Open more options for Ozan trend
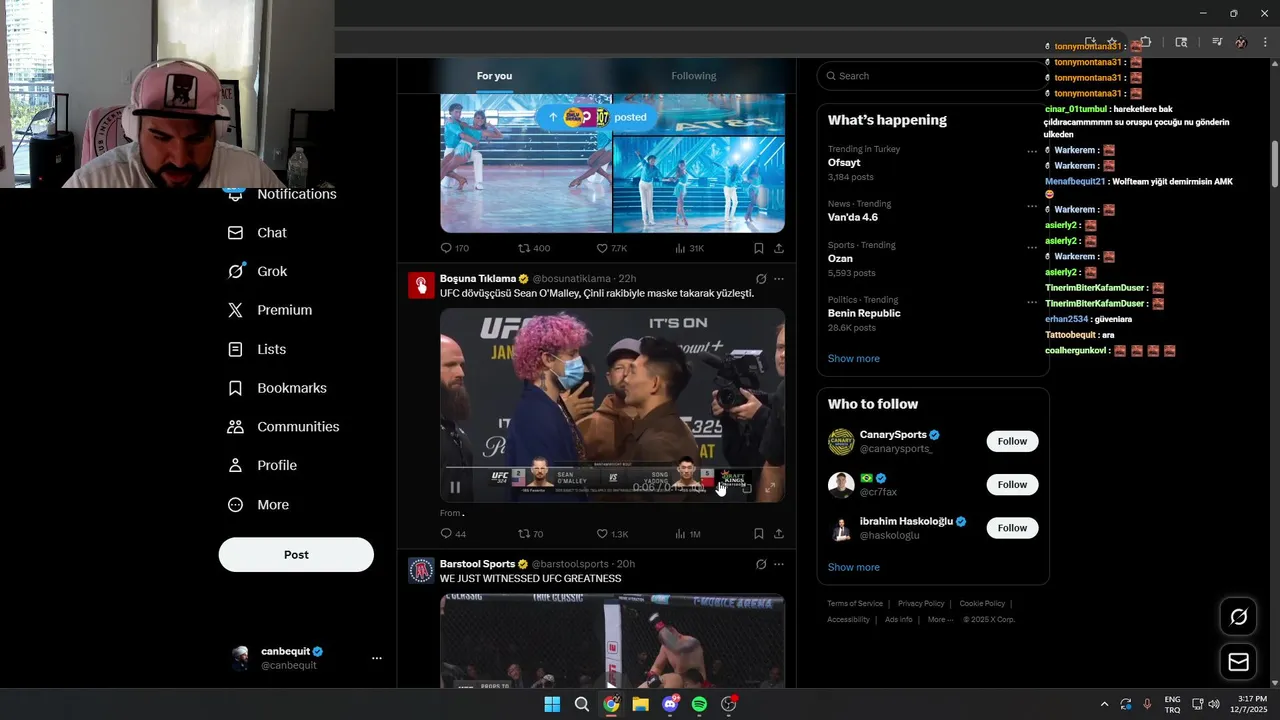Image resolution: width=1280 pixels, height=720 pixels. click(x=1031, y=248)
